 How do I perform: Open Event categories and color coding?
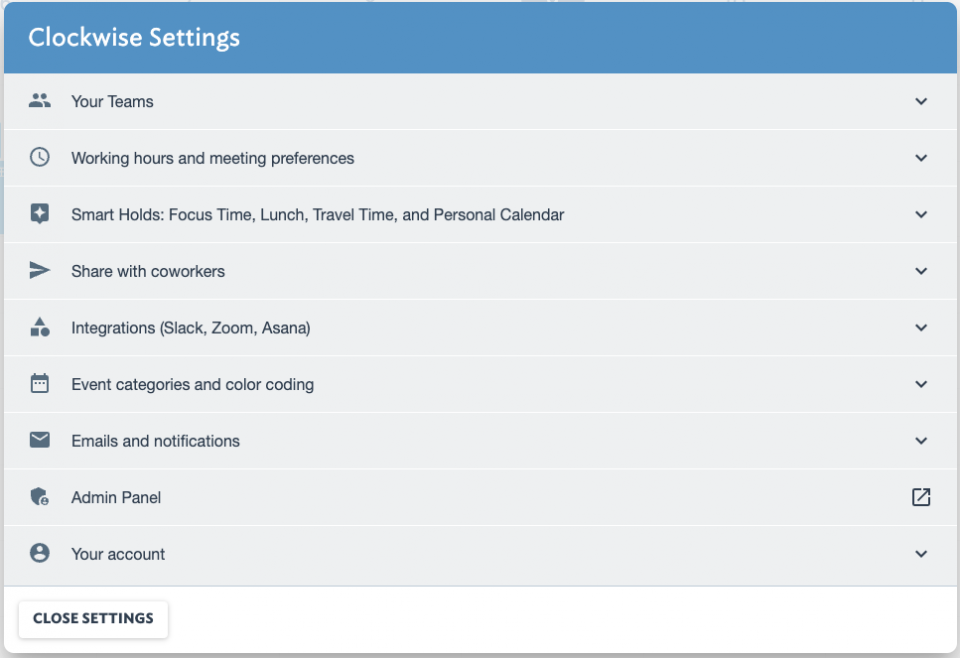pyautogui.click(x=480, y=384)
